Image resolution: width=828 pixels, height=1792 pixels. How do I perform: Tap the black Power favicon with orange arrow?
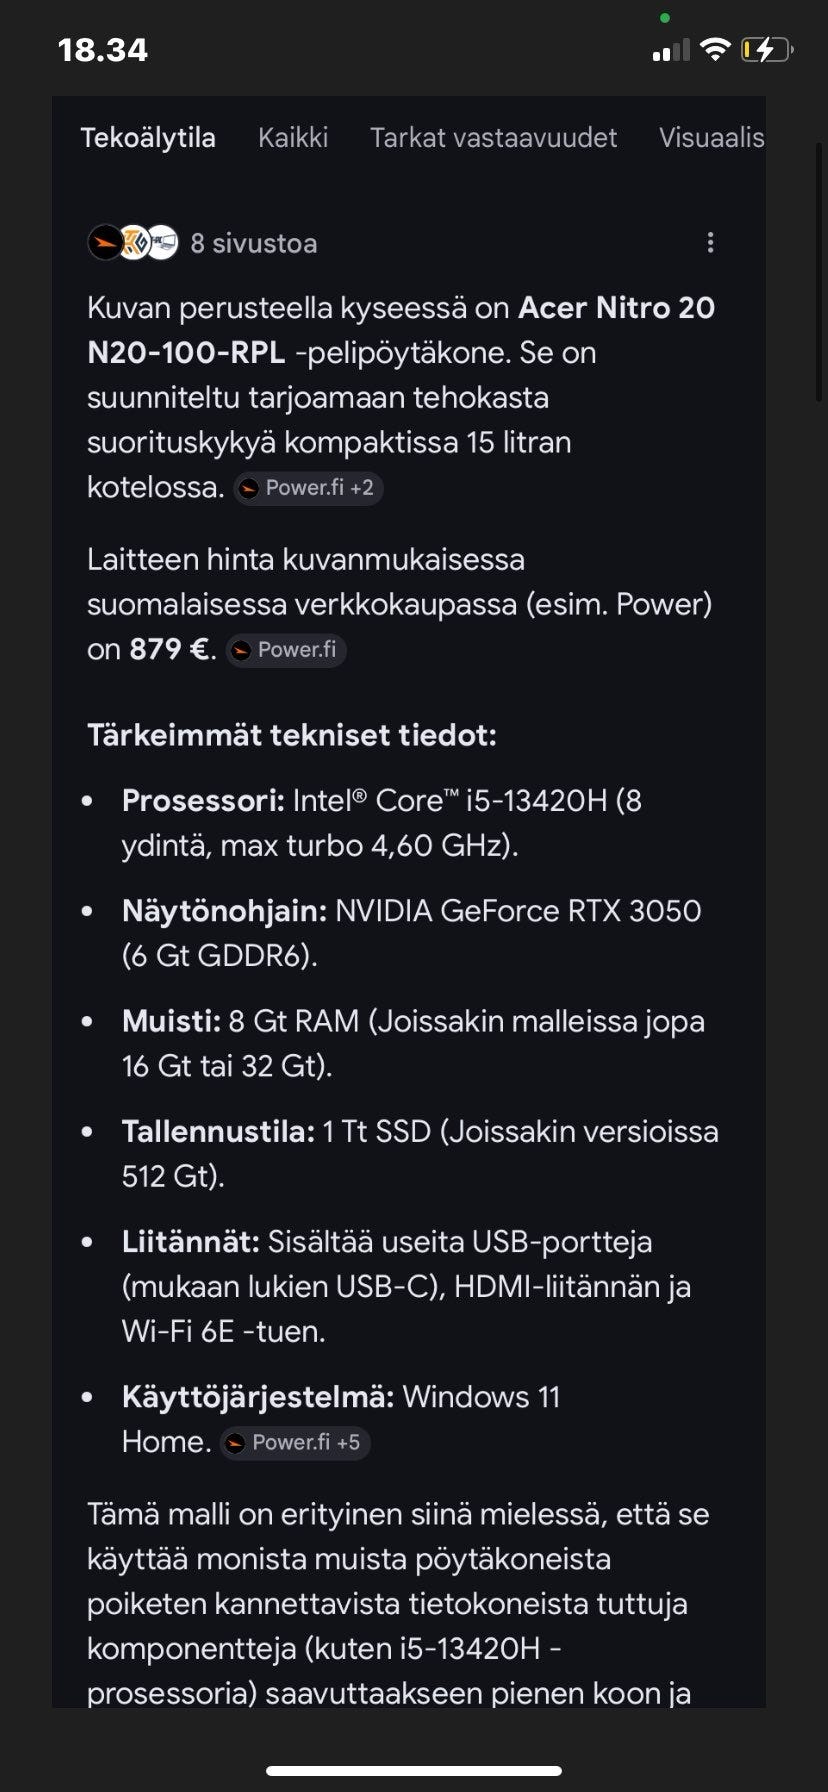pos(105,243)
